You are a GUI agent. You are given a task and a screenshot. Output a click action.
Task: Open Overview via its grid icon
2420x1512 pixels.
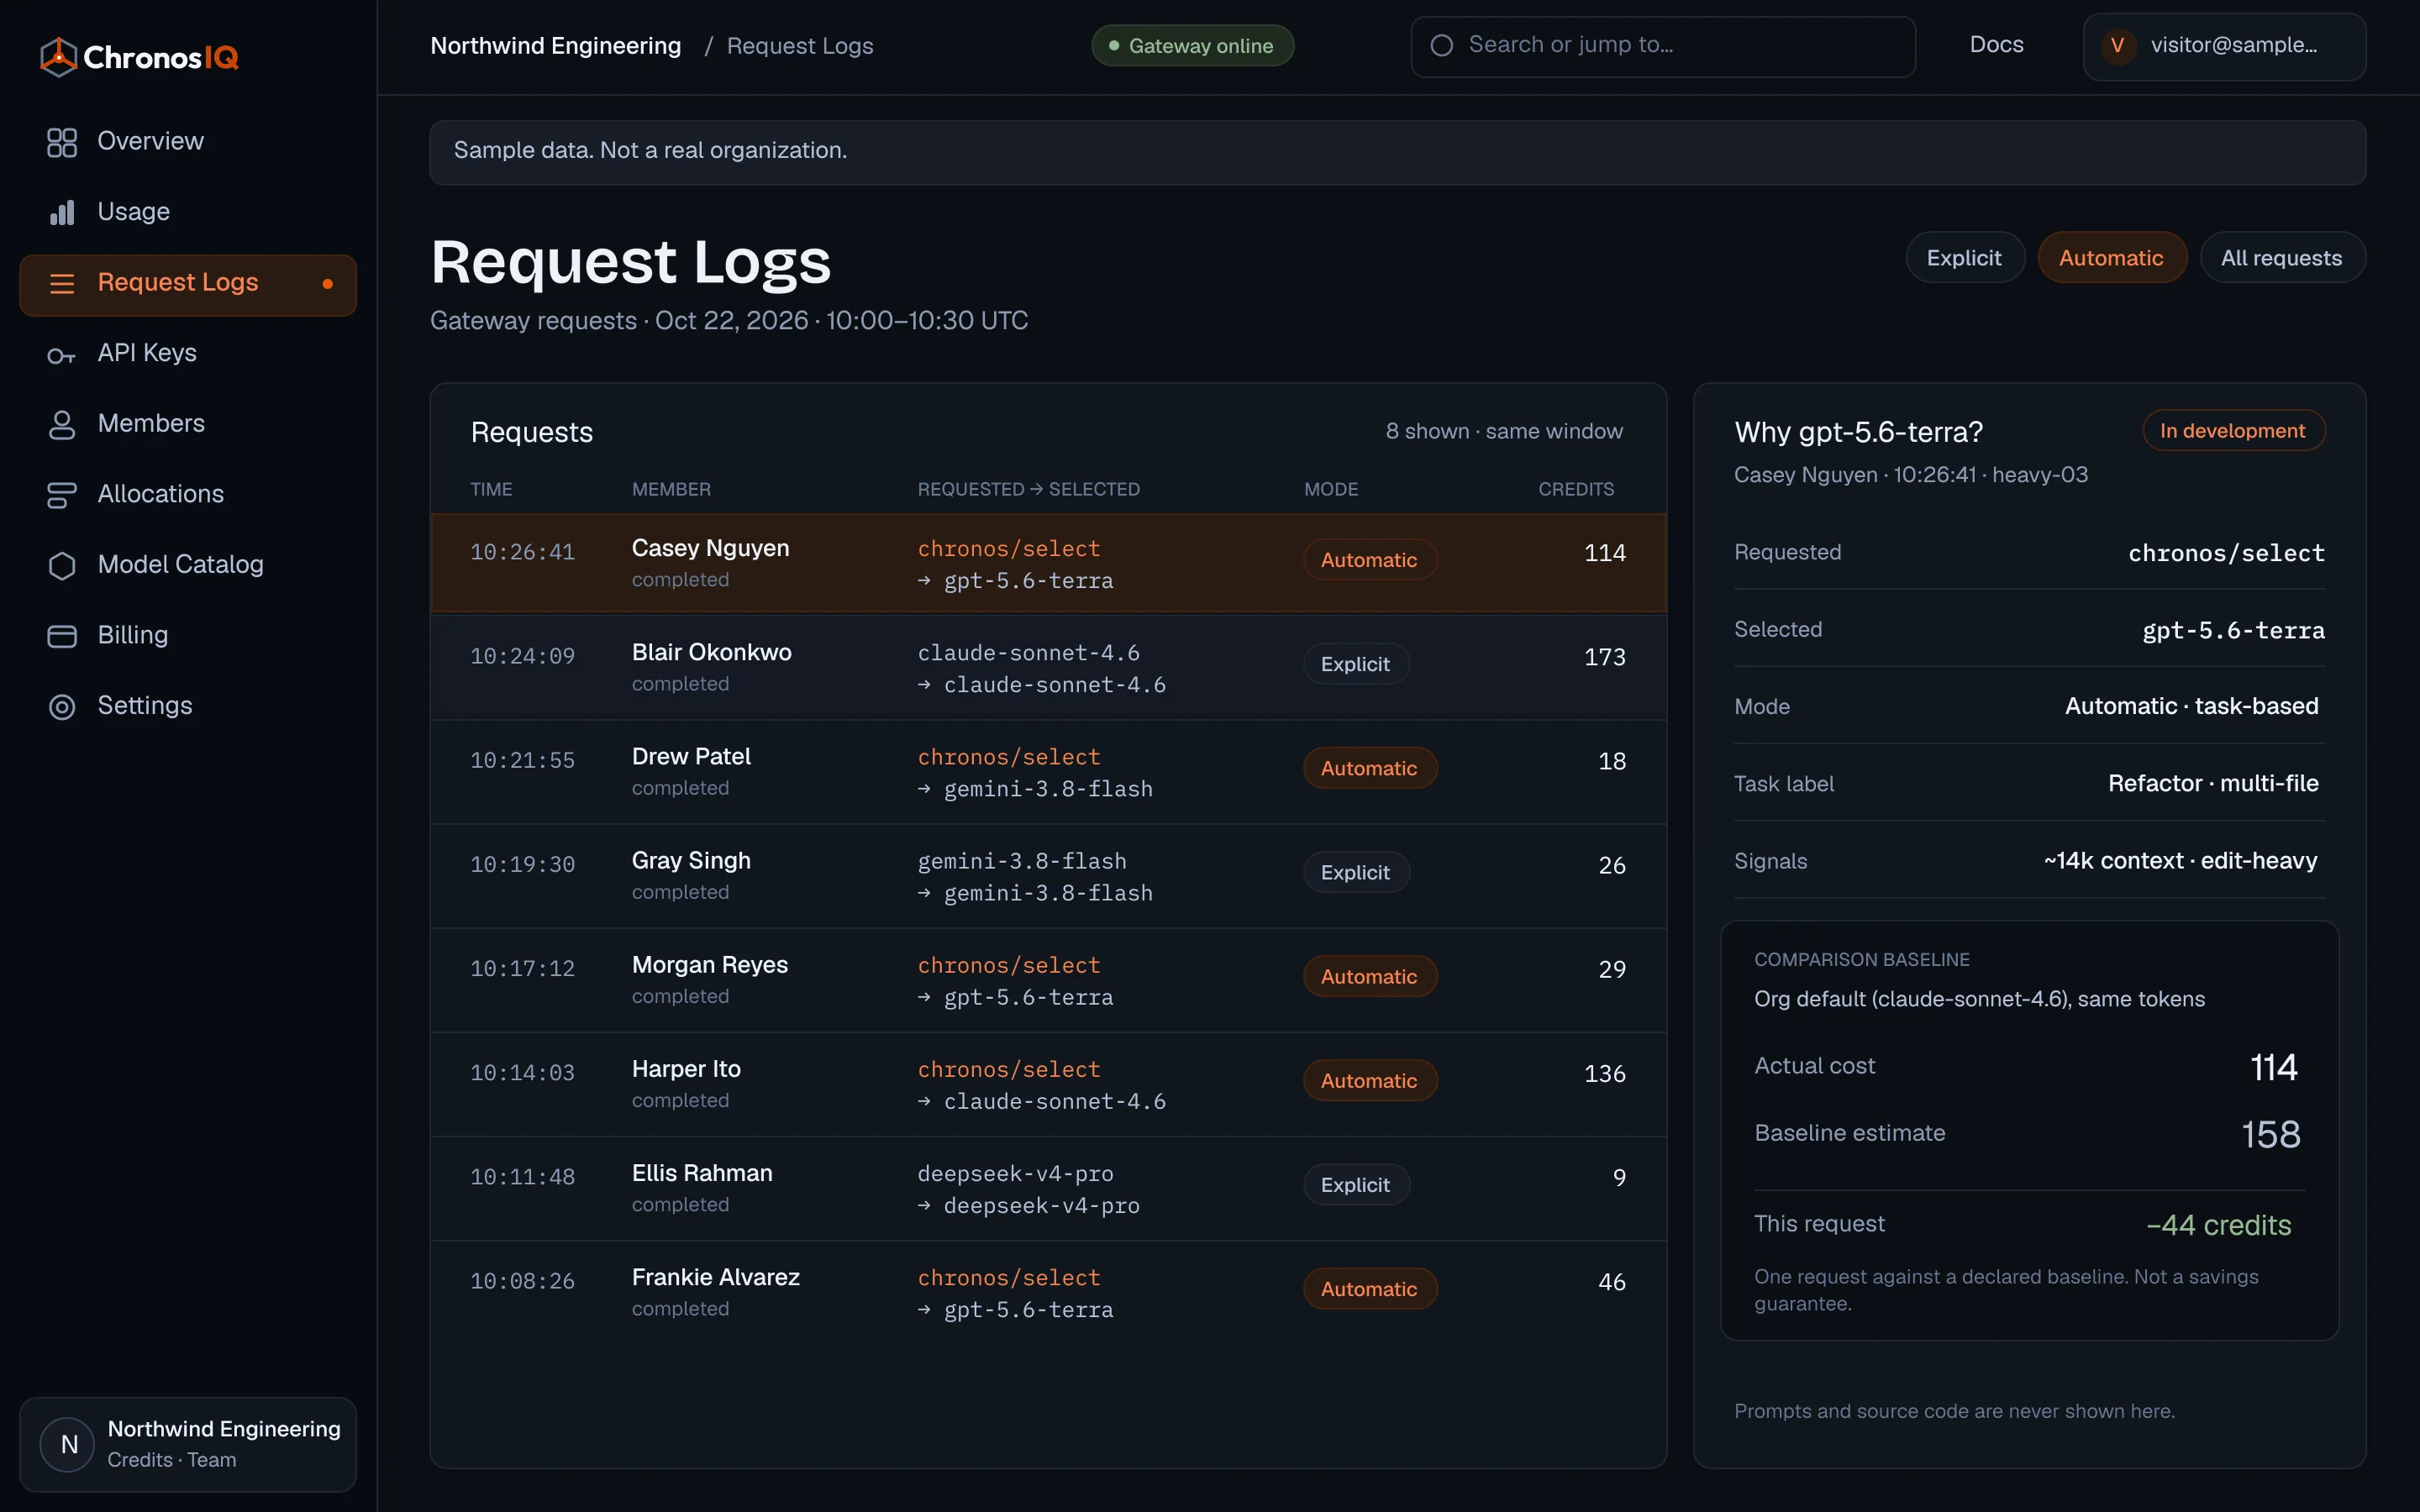click(62, 142)
